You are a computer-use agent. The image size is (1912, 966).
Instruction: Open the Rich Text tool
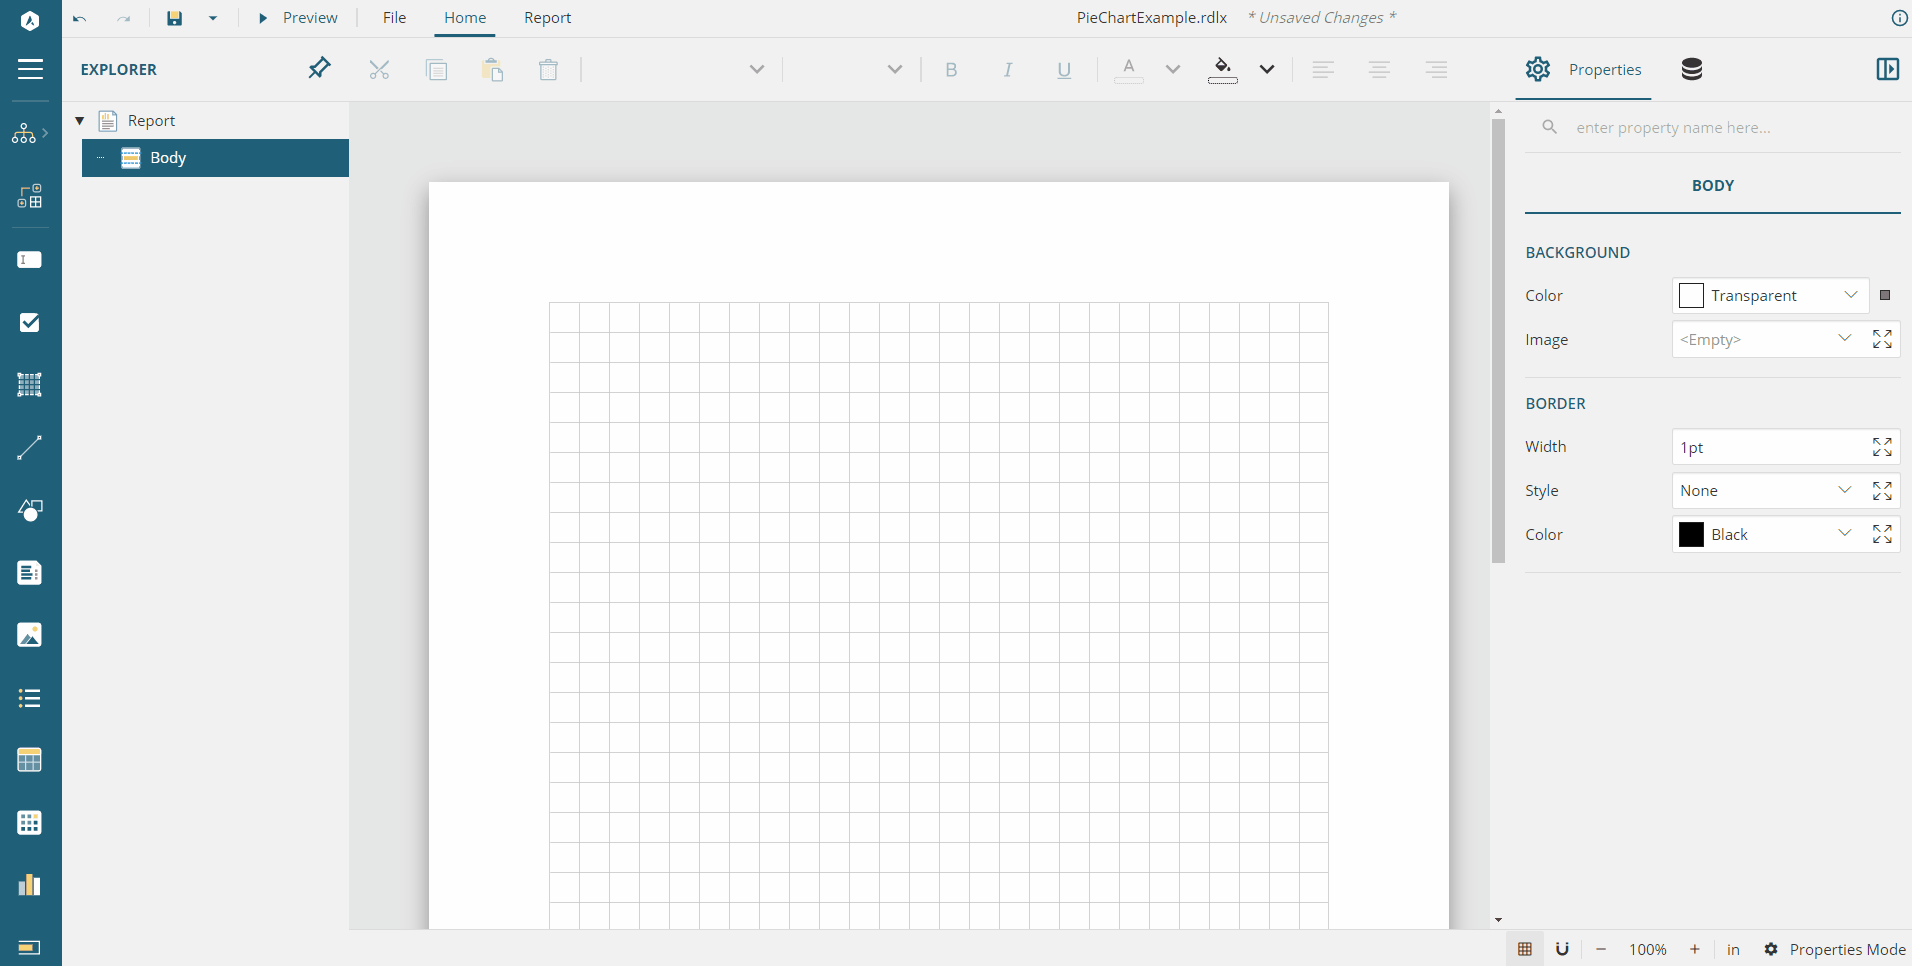pyautogui.click(x=30, y=573)
